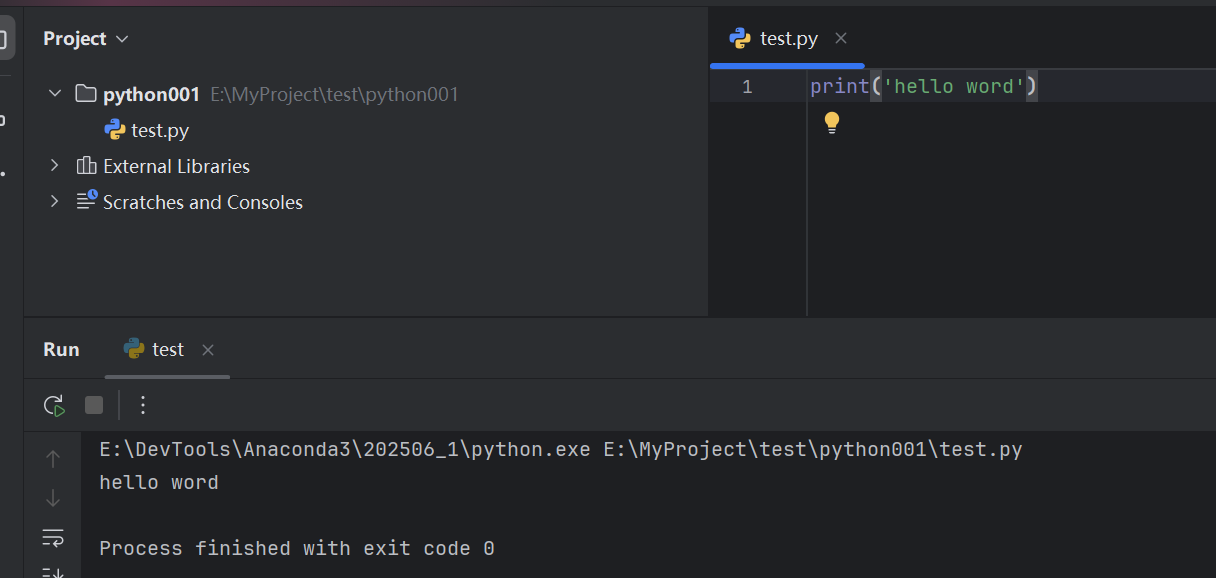Jump up the stack trace arrow
The image size is (1216, 578).
tap(53, 459)
